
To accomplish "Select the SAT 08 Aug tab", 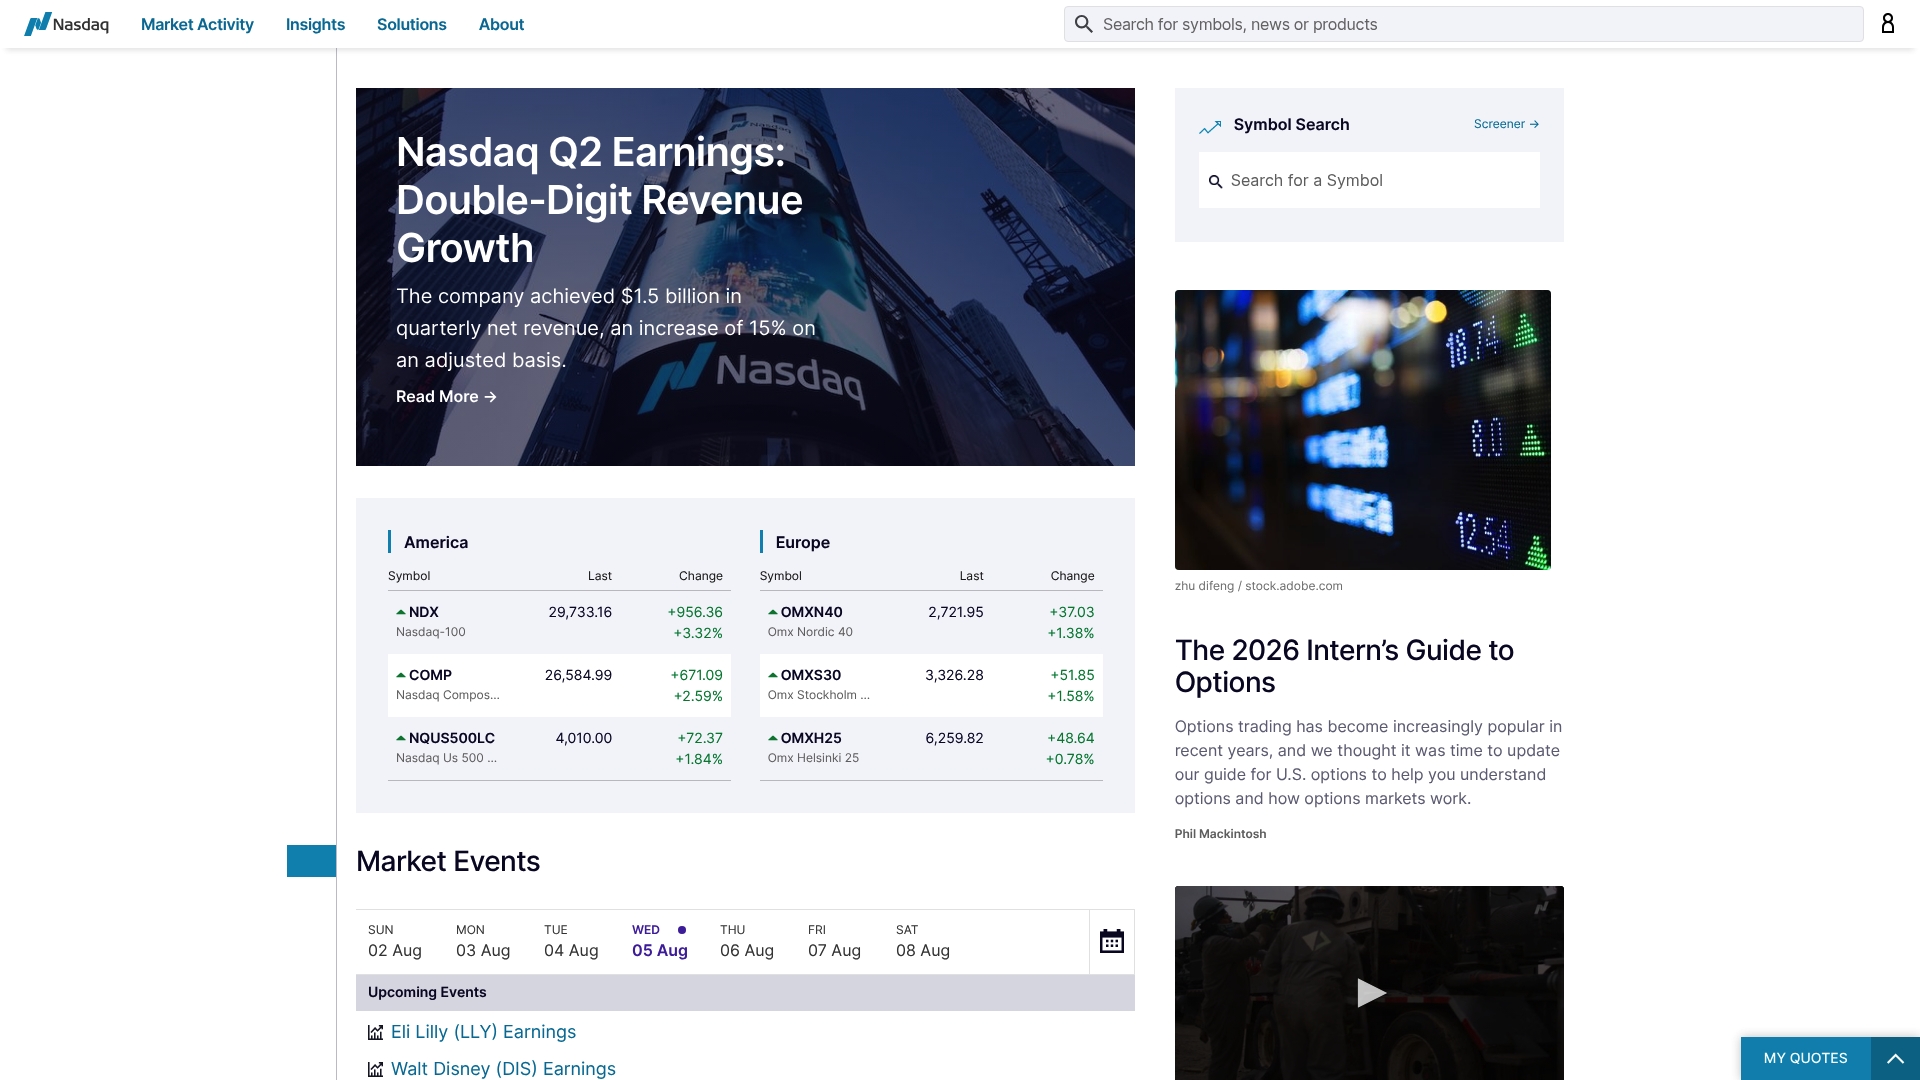I will click(x=923, y=941).
